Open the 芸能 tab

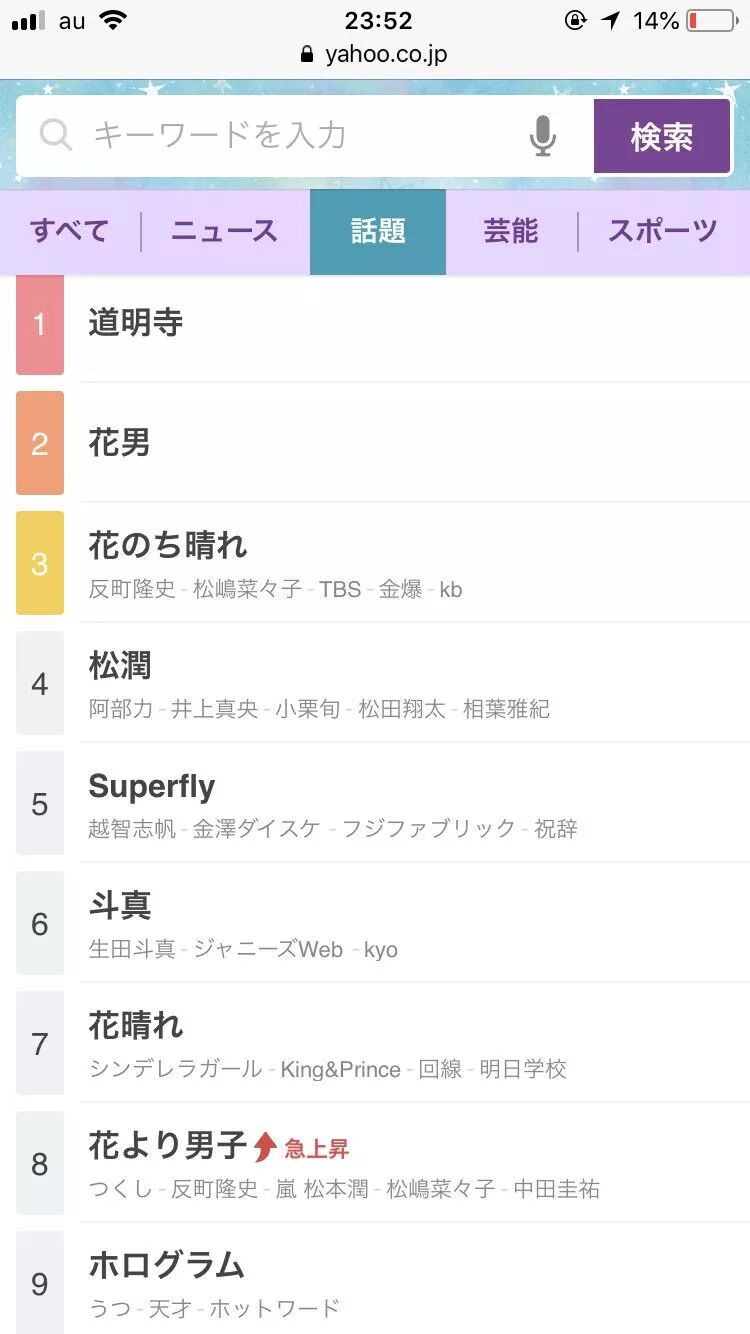(511, 232)
